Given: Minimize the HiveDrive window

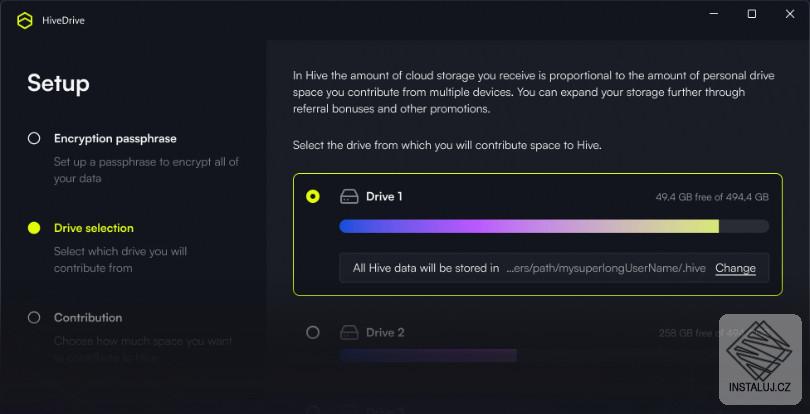Looking at the screenshot, I should click(714, 14).
